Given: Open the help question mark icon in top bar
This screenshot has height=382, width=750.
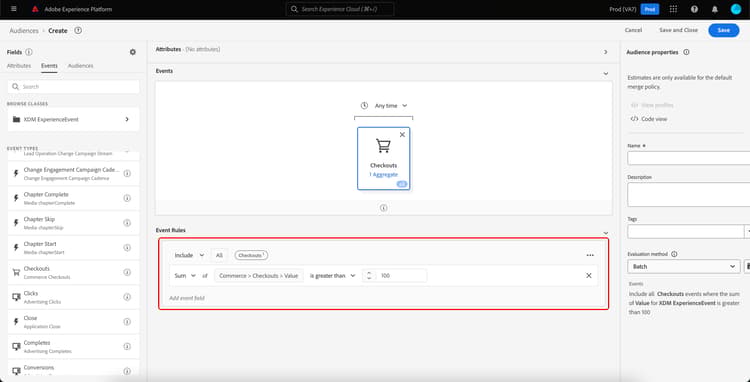Looking at the screenshot, I should [694, 9].
